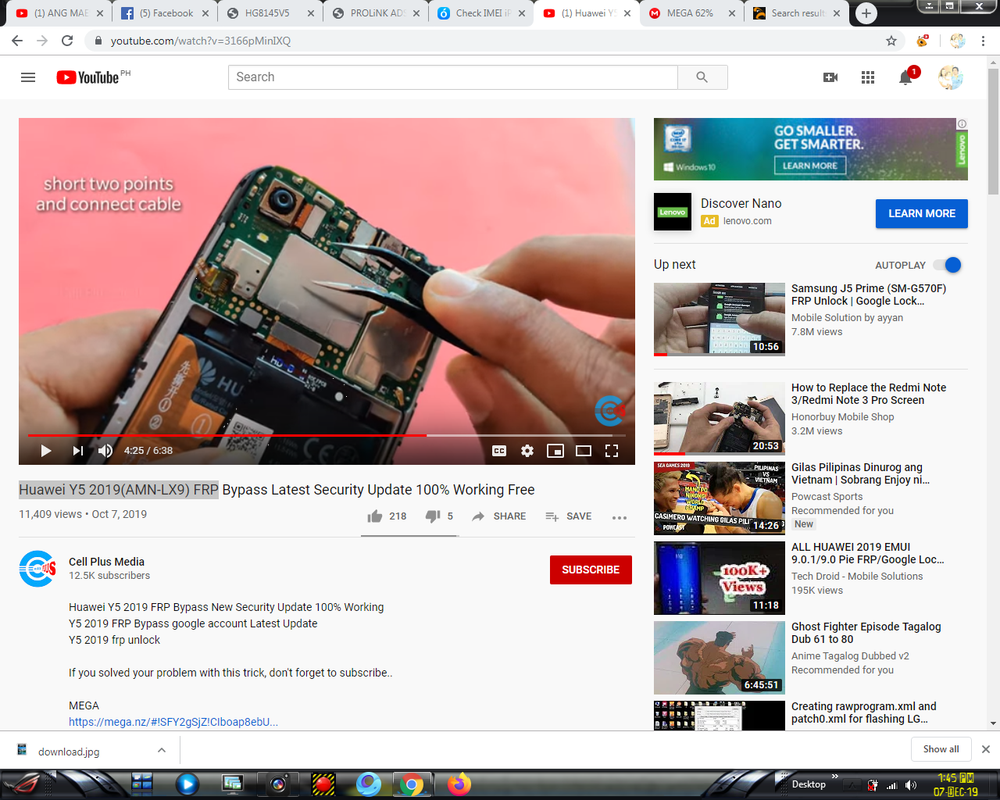Close the downloads bar
1000x800 pixels.
point(985,749)
